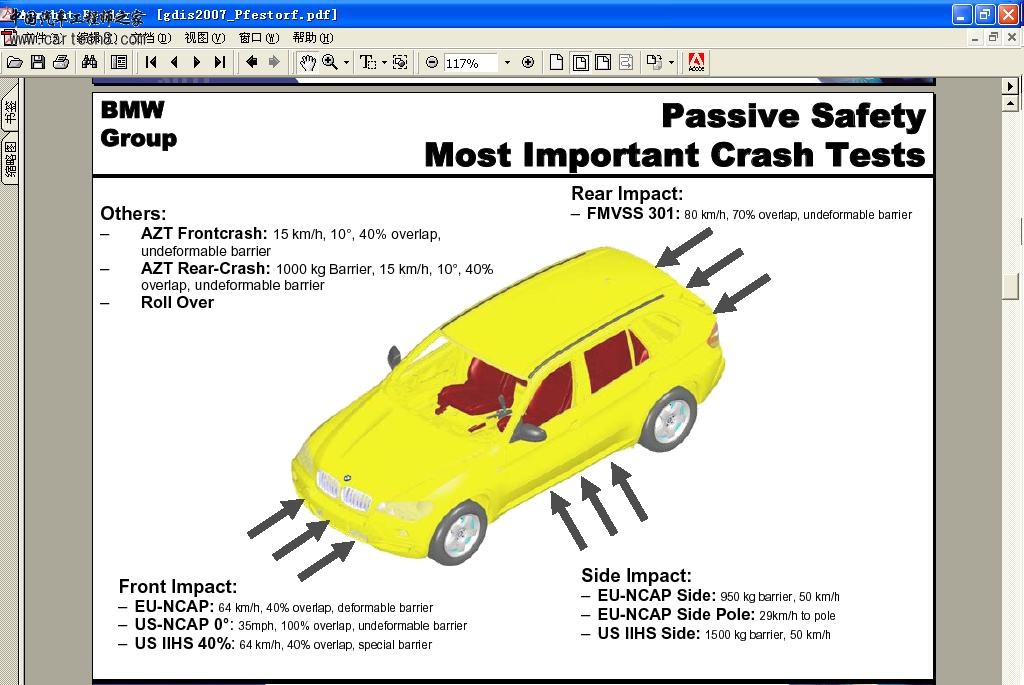The height and width of the screenshot is (685, 1024).
Task: Click the "BMW" text on the slide
Action: click(x=133, y=110)
